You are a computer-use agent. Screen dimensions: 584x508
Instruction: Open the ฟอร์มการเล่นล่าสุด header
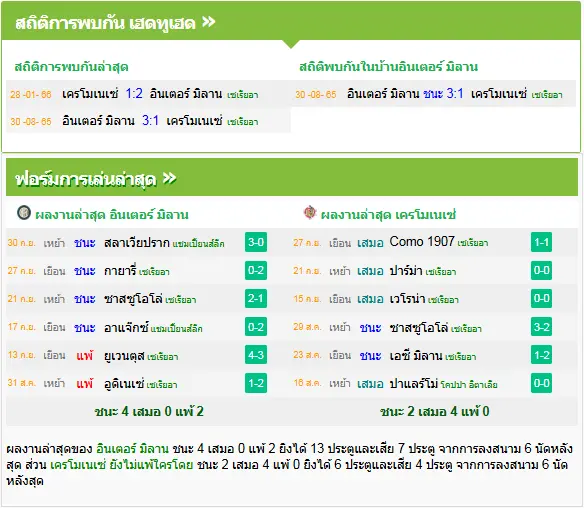(292, 178)
